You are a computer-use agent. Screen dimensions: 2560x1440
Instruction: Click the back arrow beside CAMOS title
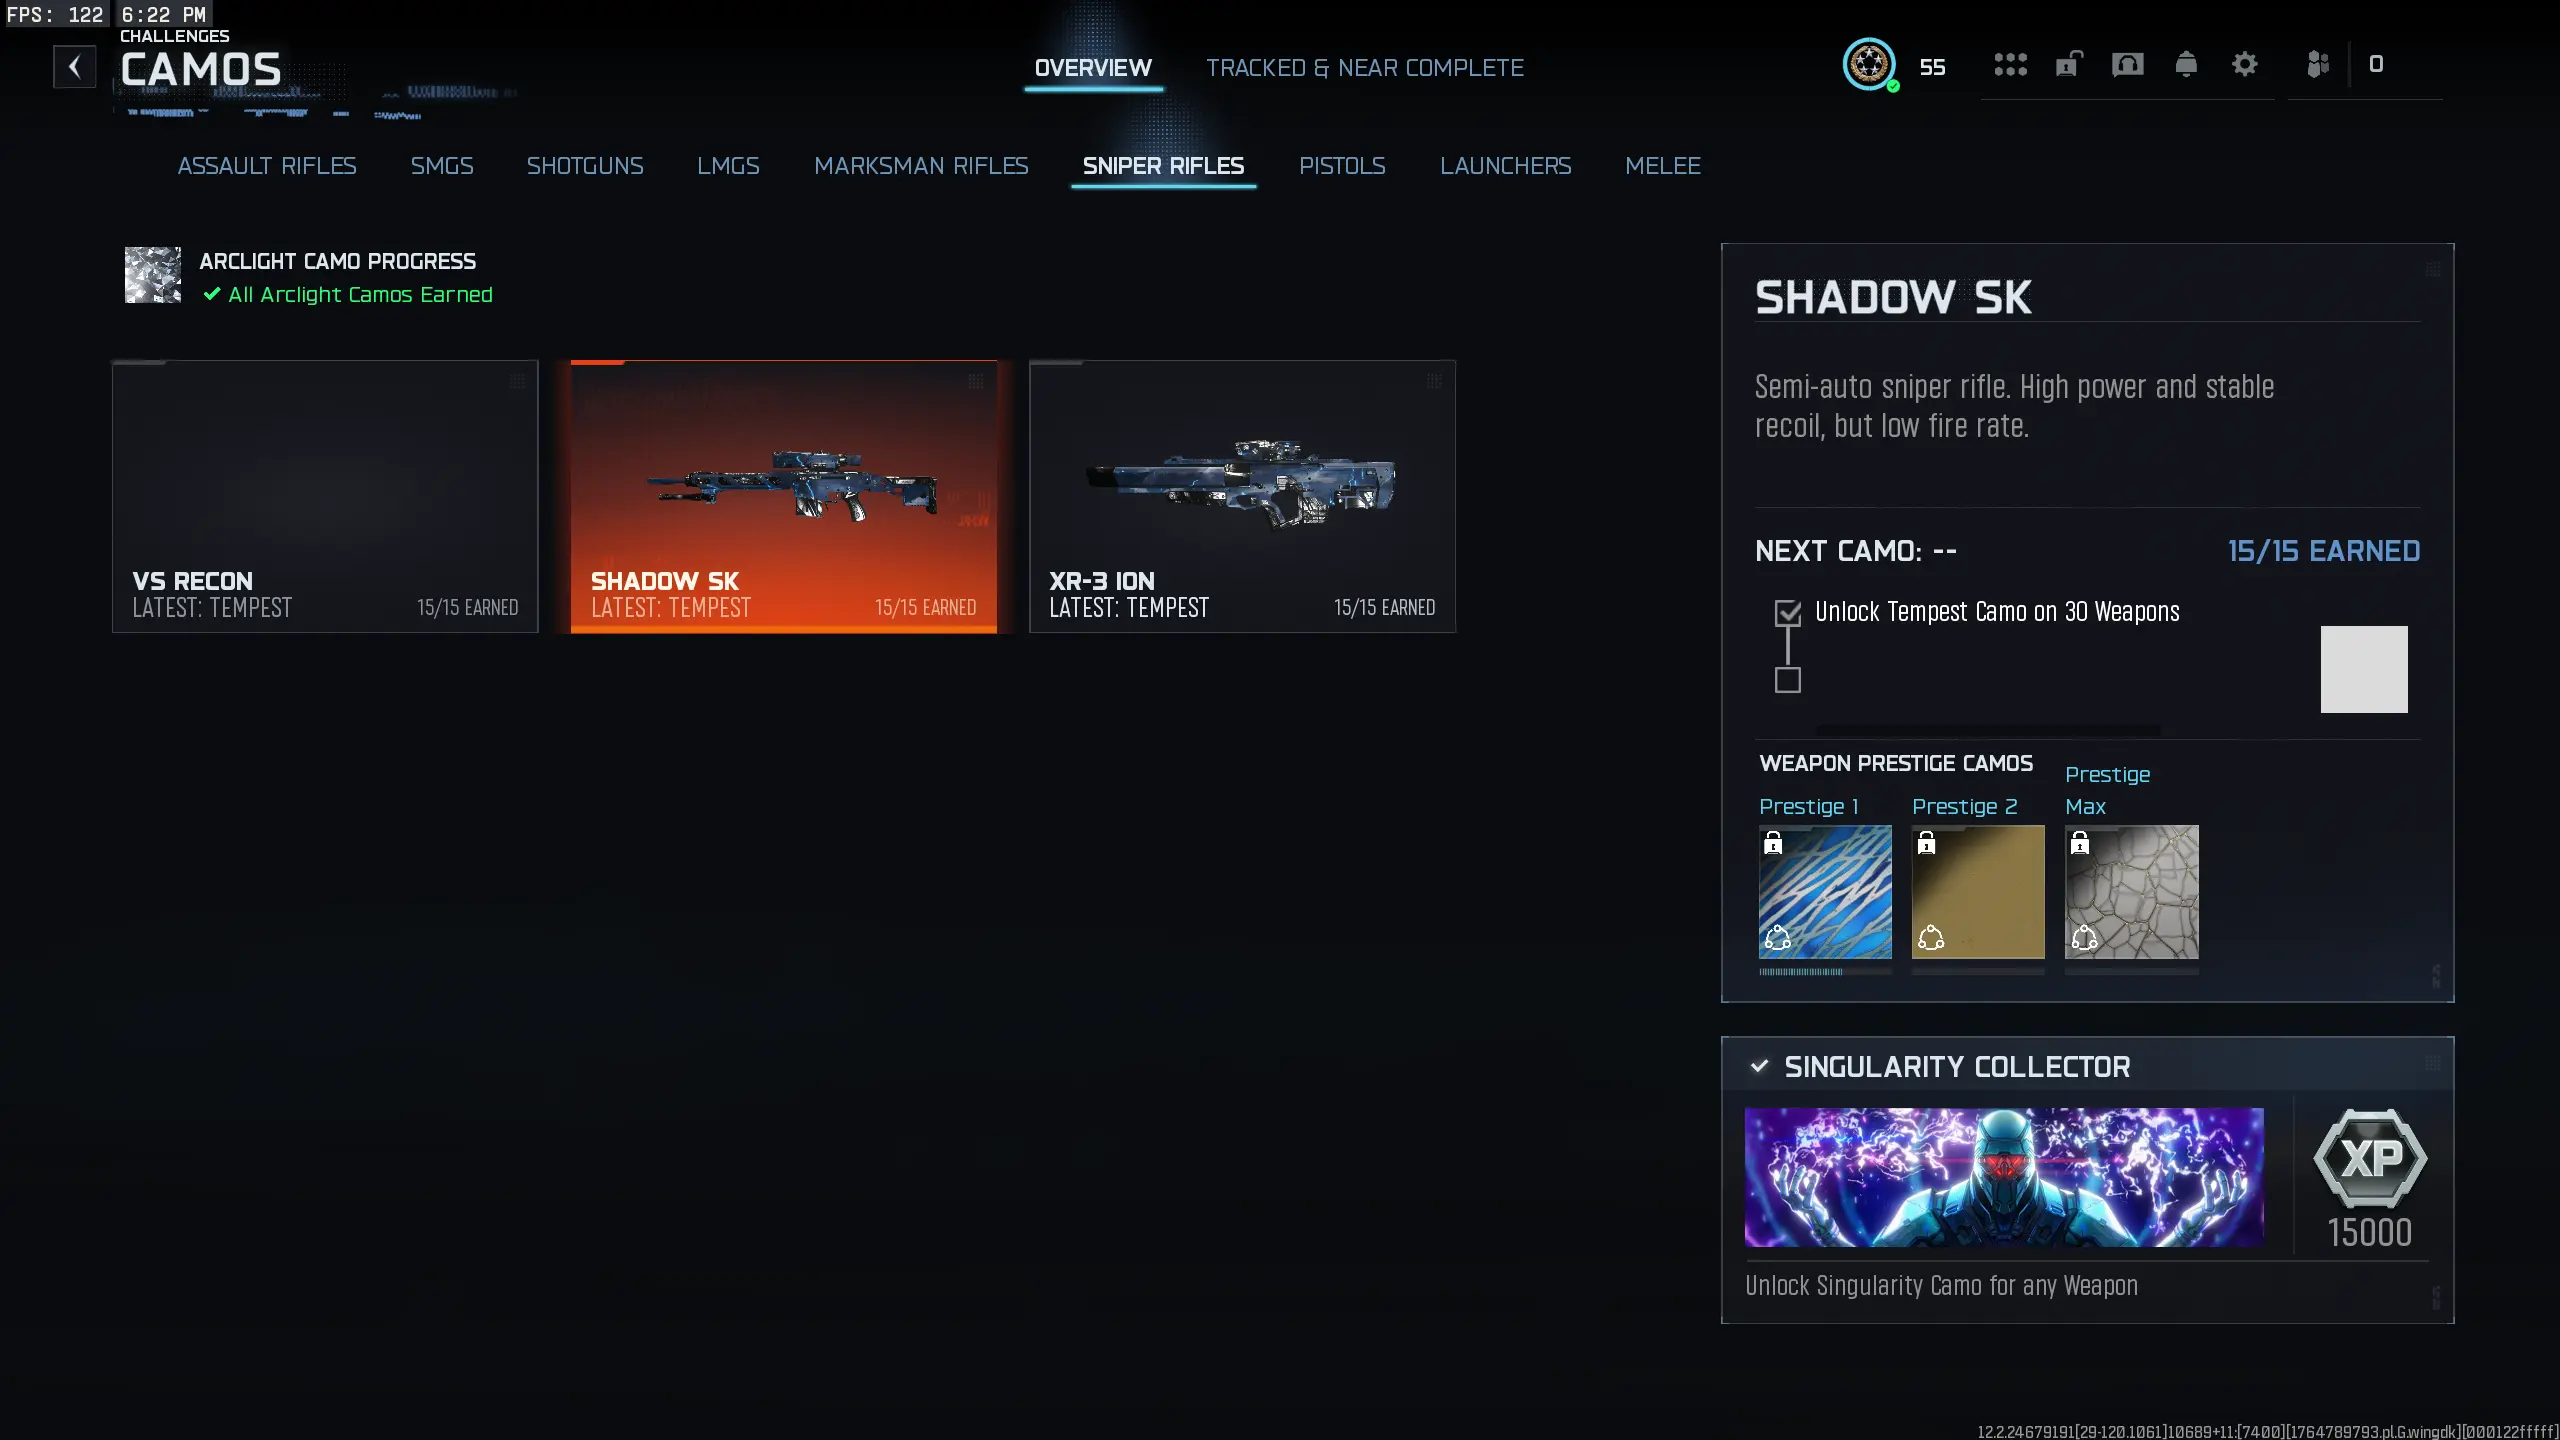(x=74, y=67)
